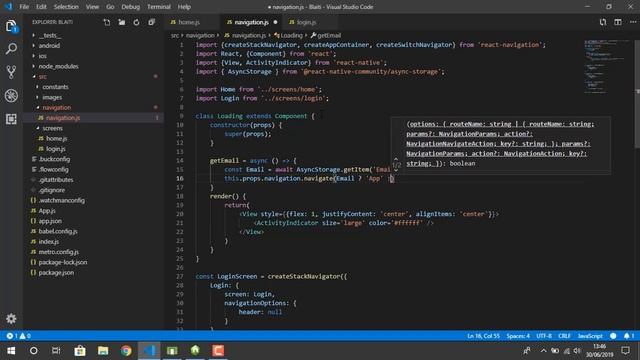Image resolution: width=640 pixels, height=360 pixels.
Task: Open the Debug menu
Action: [131, 7]
